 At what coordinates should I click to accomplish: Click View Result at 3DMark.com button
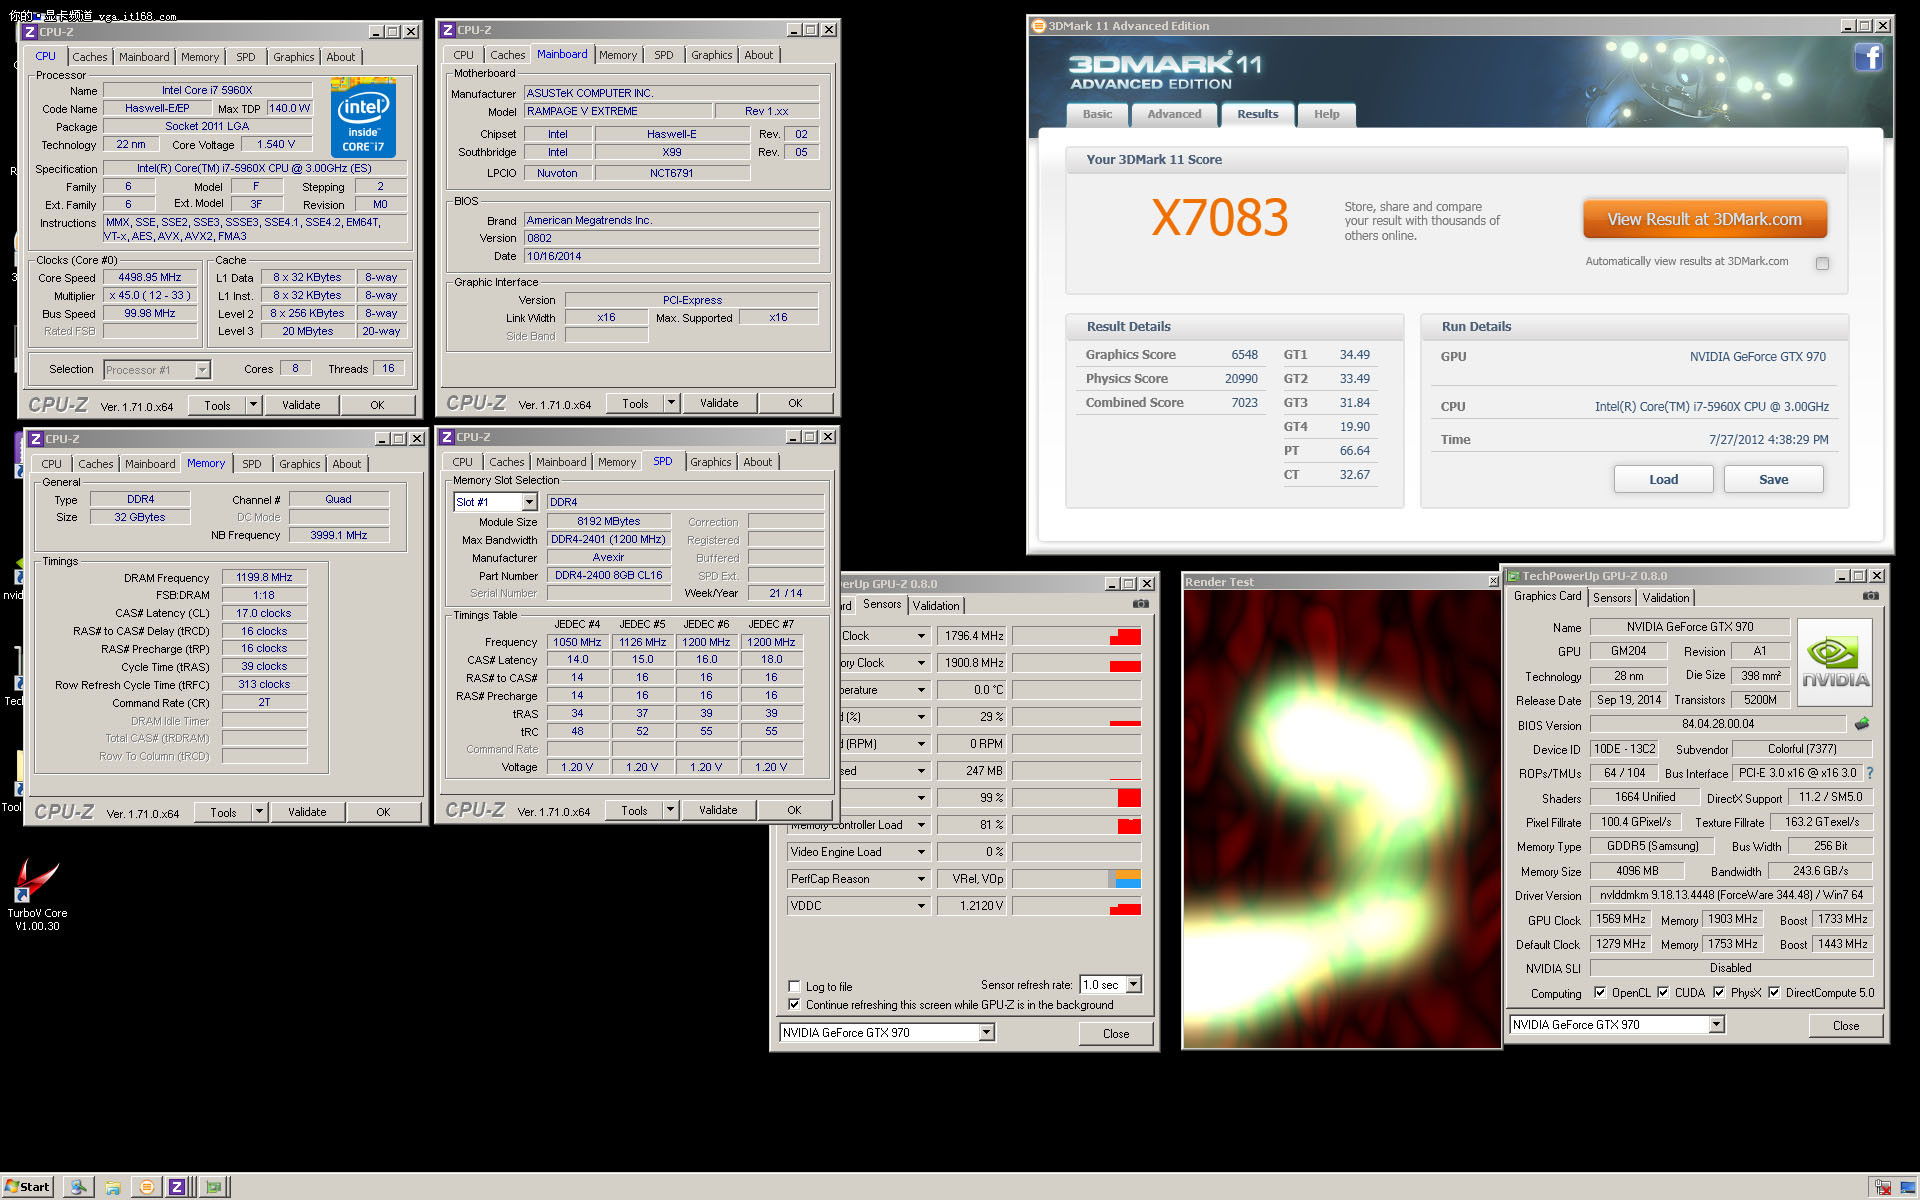tap(1704, 219)
